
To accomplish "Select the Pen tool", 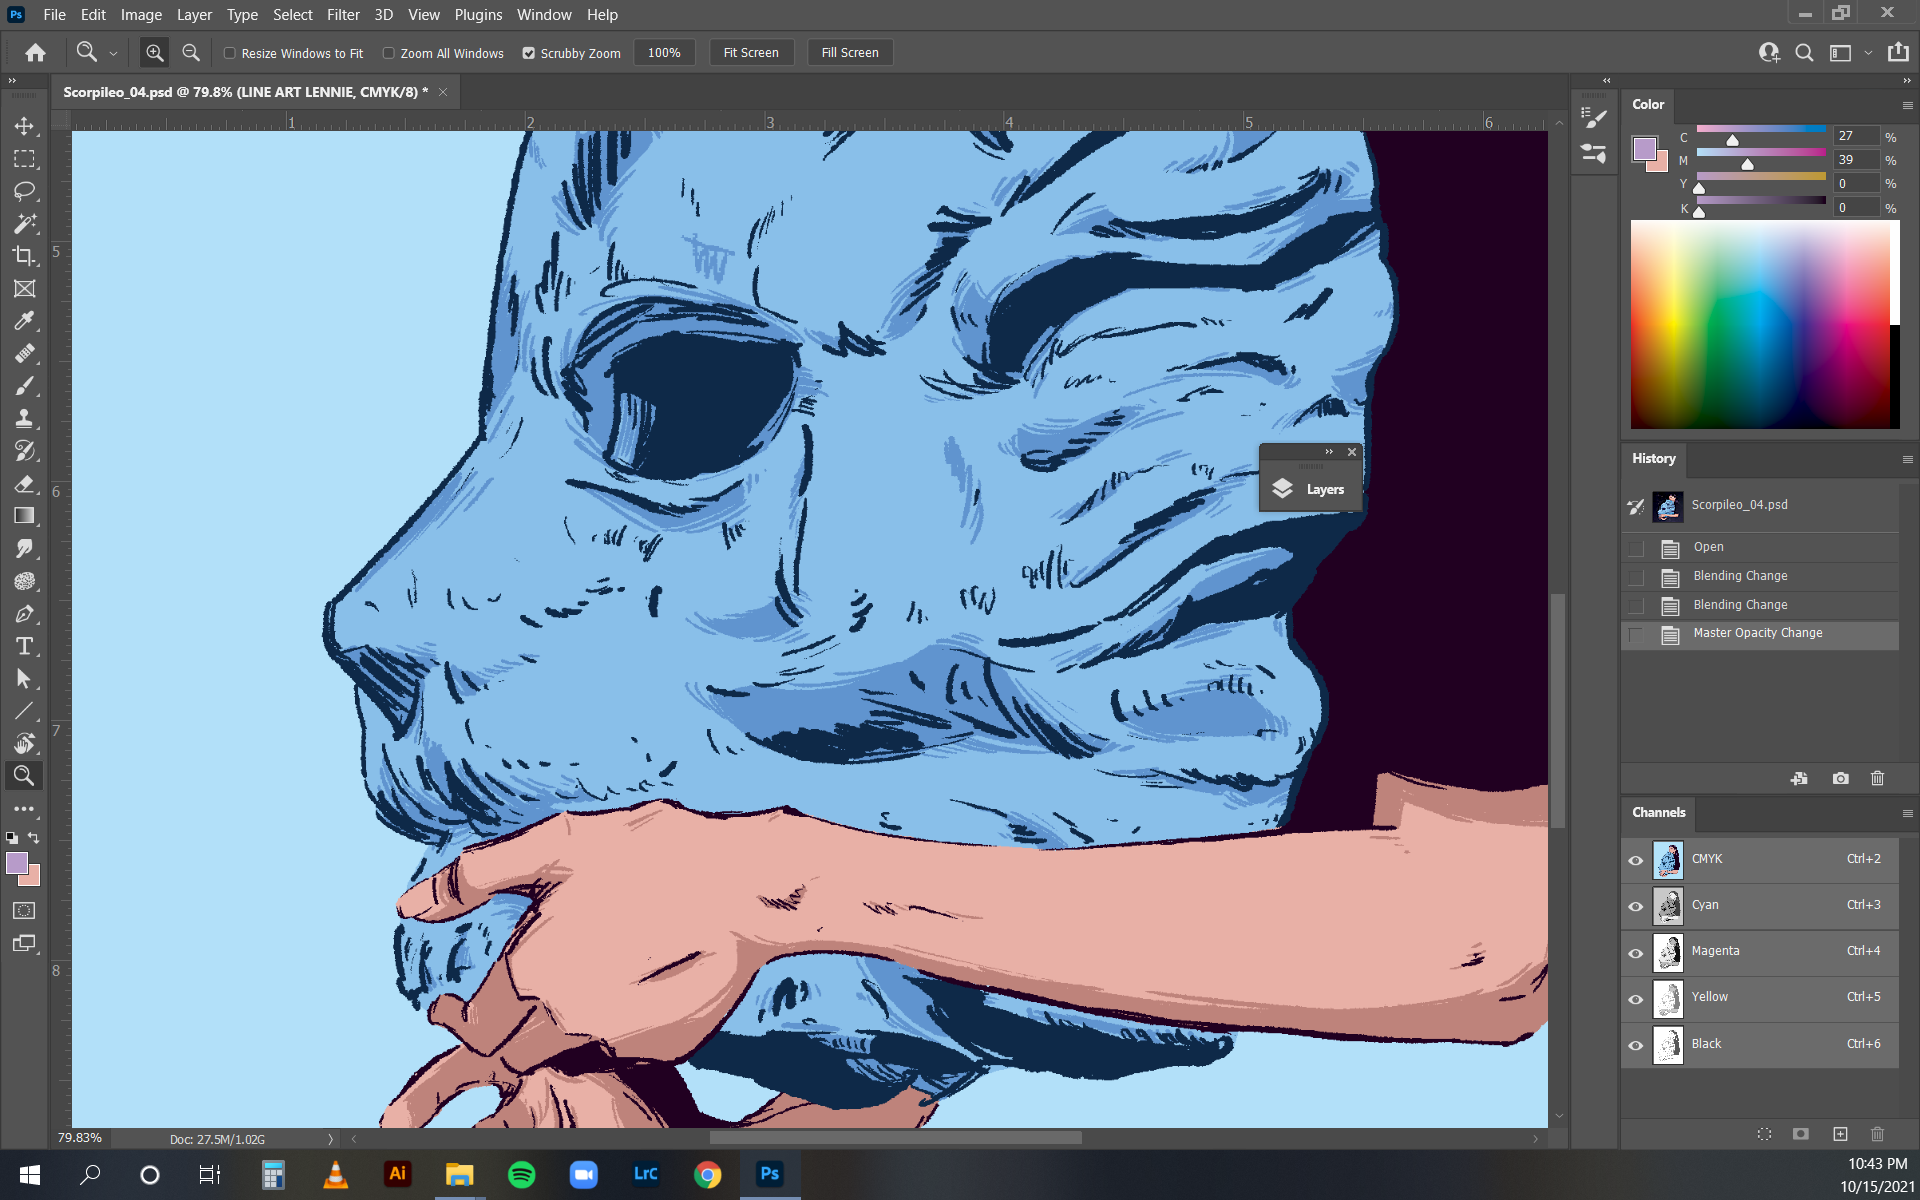I will click(x=24, y=614).
